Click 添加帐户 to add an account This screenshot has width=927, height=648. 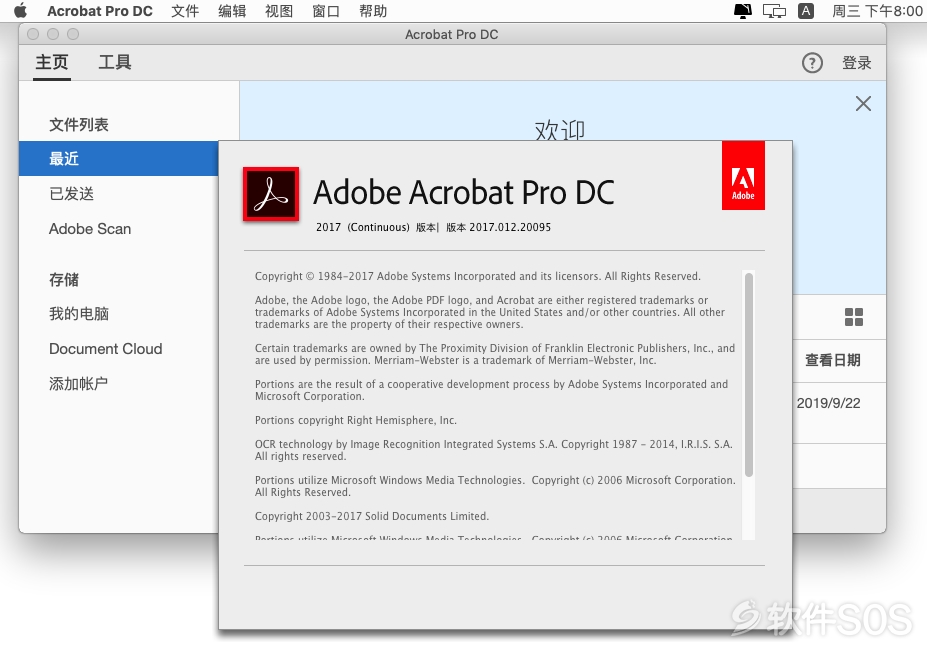pos(78,384)
